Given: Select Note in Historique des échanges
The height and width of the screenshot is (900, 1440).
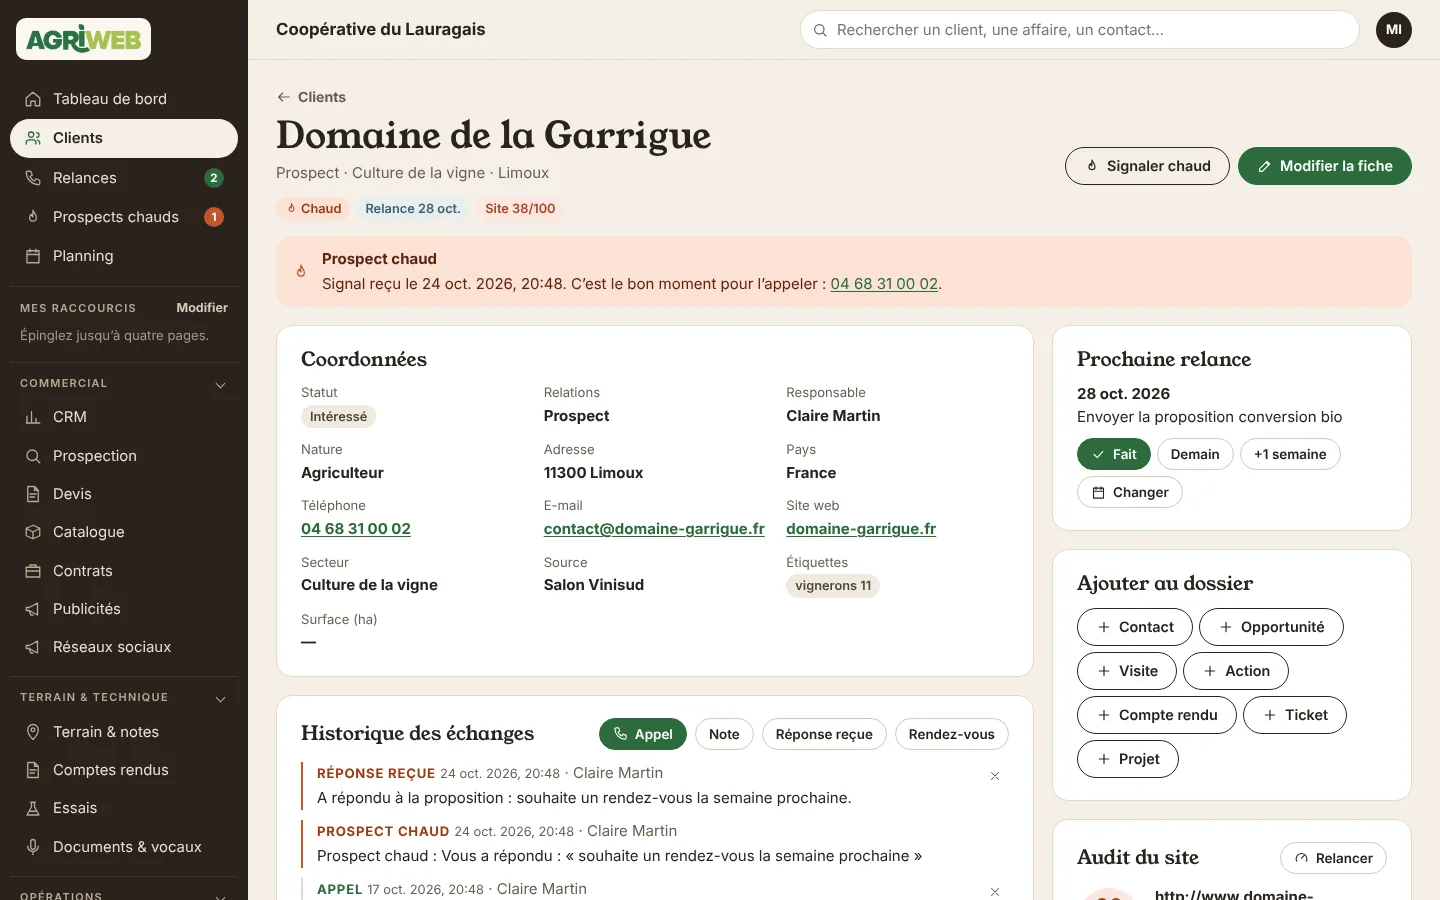Looking at the screenshot, I should 724,734.
